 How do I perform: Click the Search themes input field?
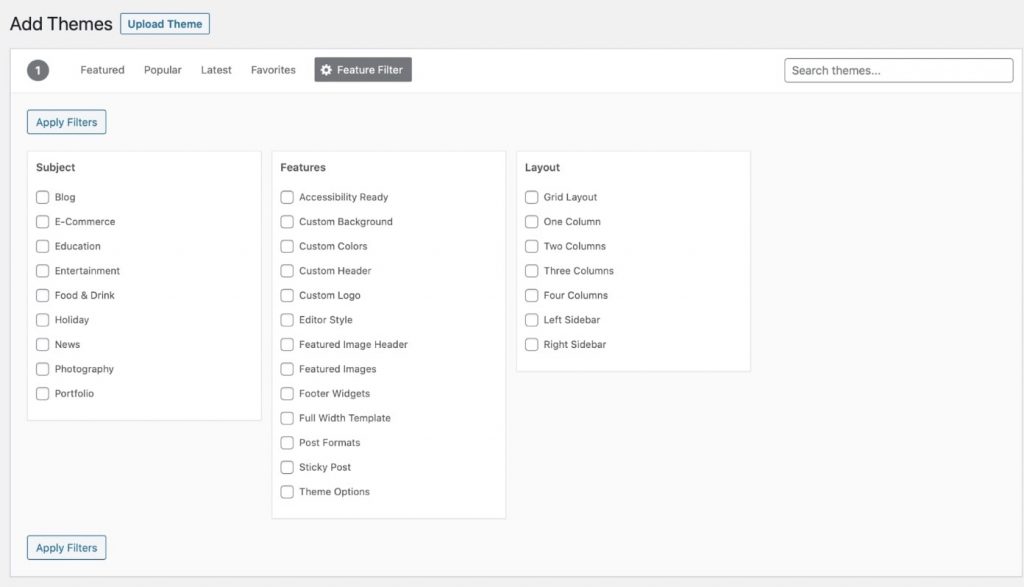pyautogui.click(x=897, y=70)
